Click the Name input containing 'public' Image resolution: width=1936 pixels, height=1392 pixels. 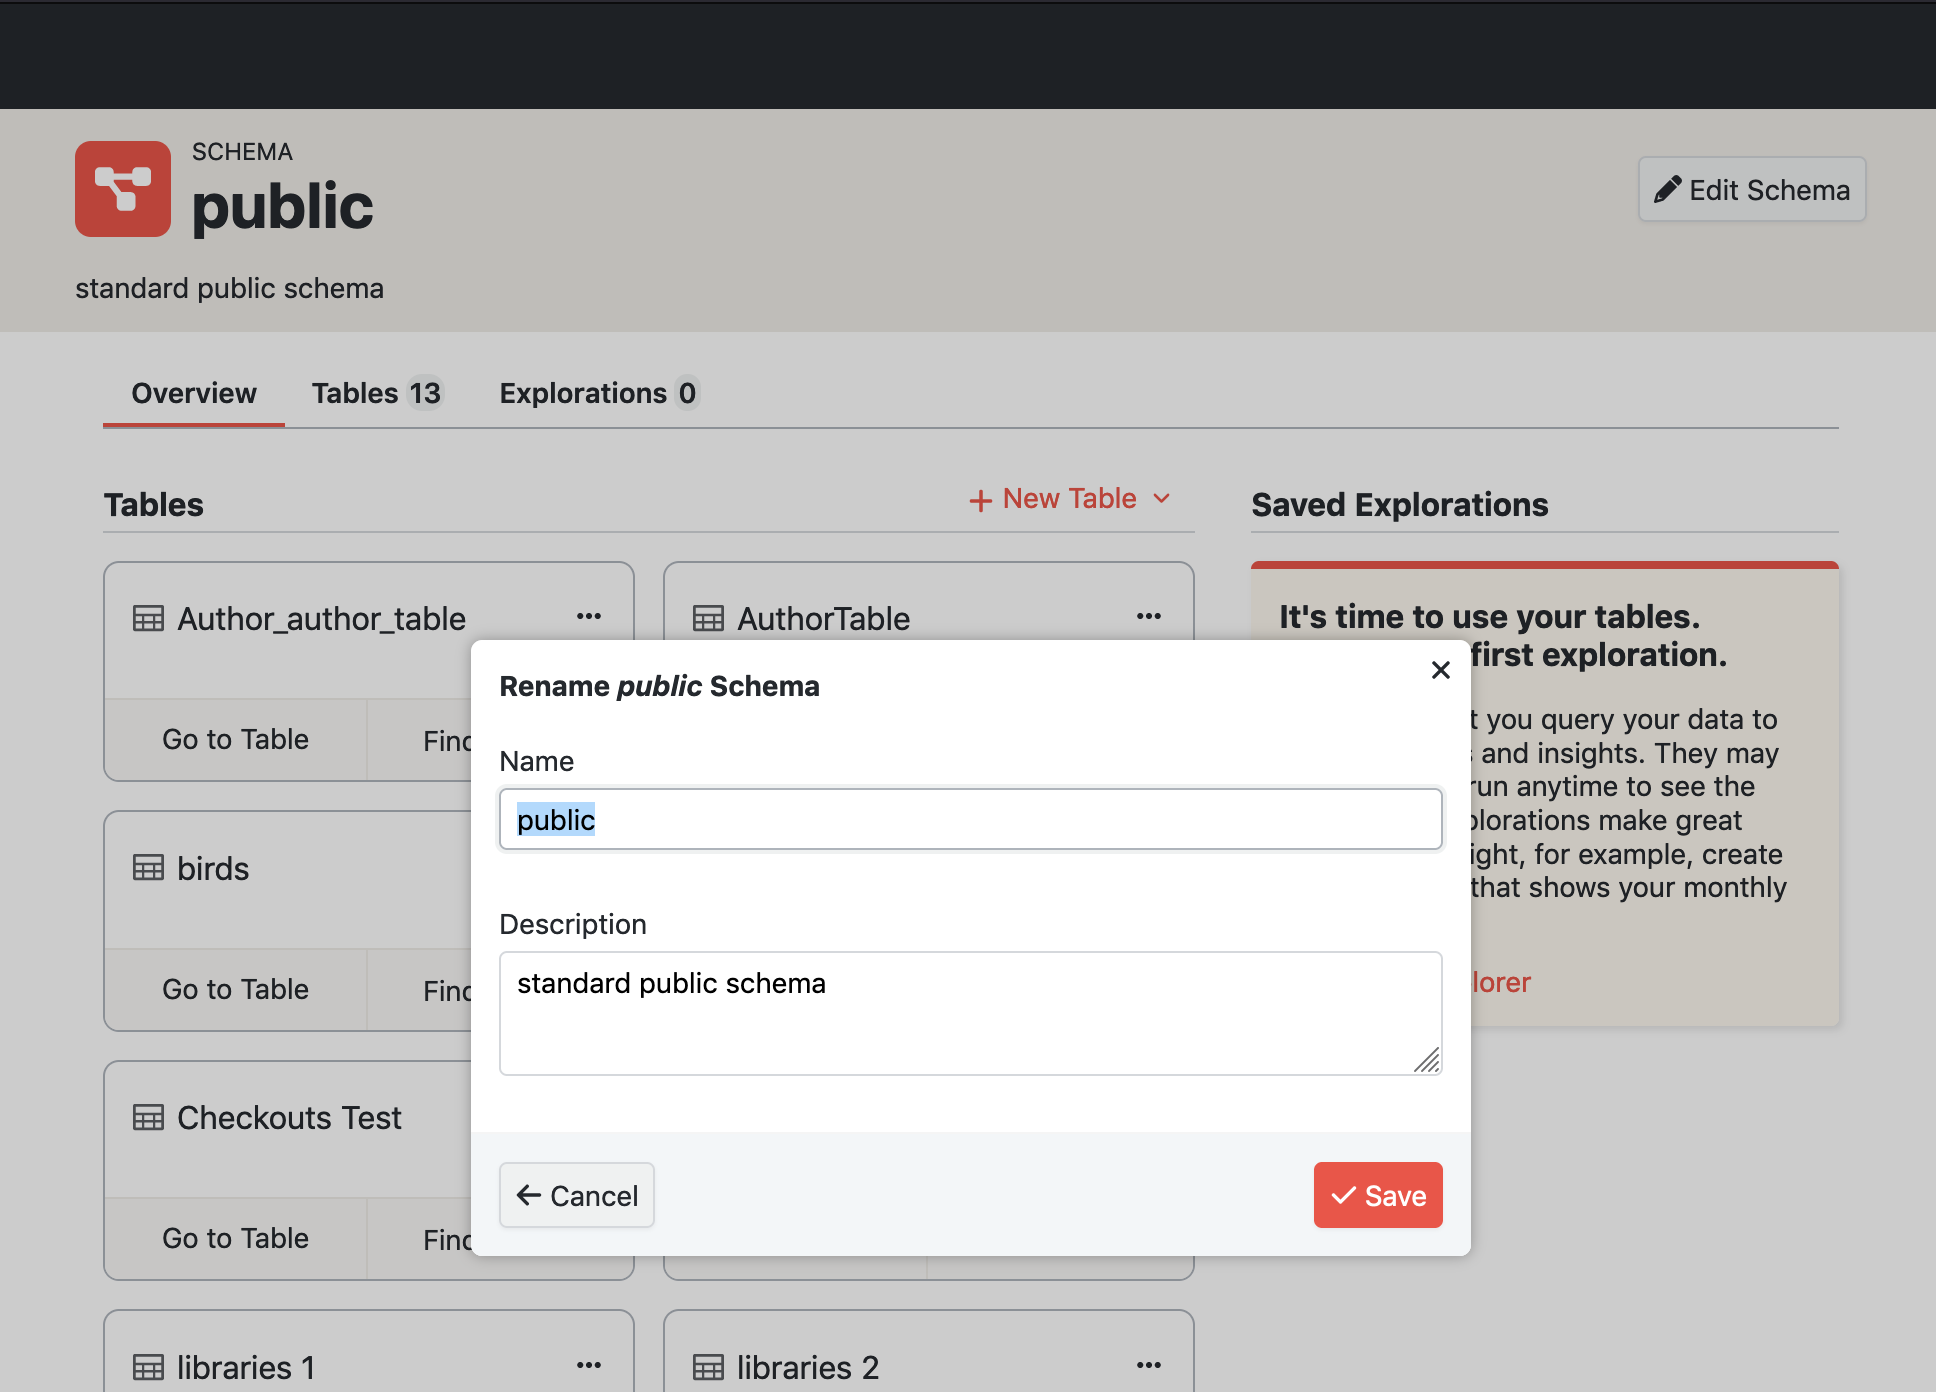(x=970, y=819)
